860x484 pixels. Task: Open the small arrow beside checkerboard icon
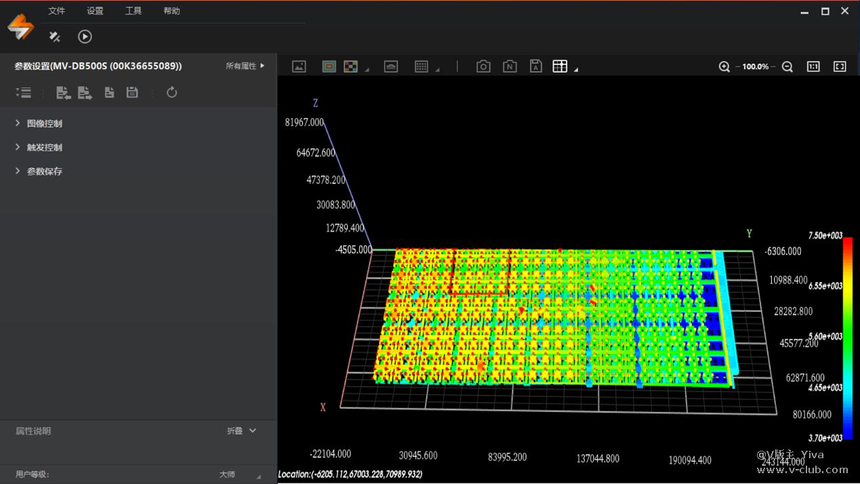[367, 70]
